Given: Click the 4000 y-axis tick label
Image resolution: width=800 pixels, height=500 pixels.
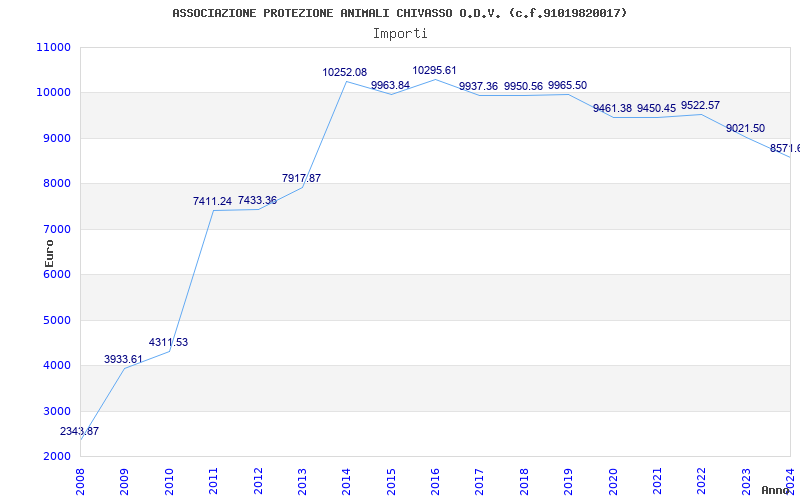Looking at the screenshot, I should [56, 366].
